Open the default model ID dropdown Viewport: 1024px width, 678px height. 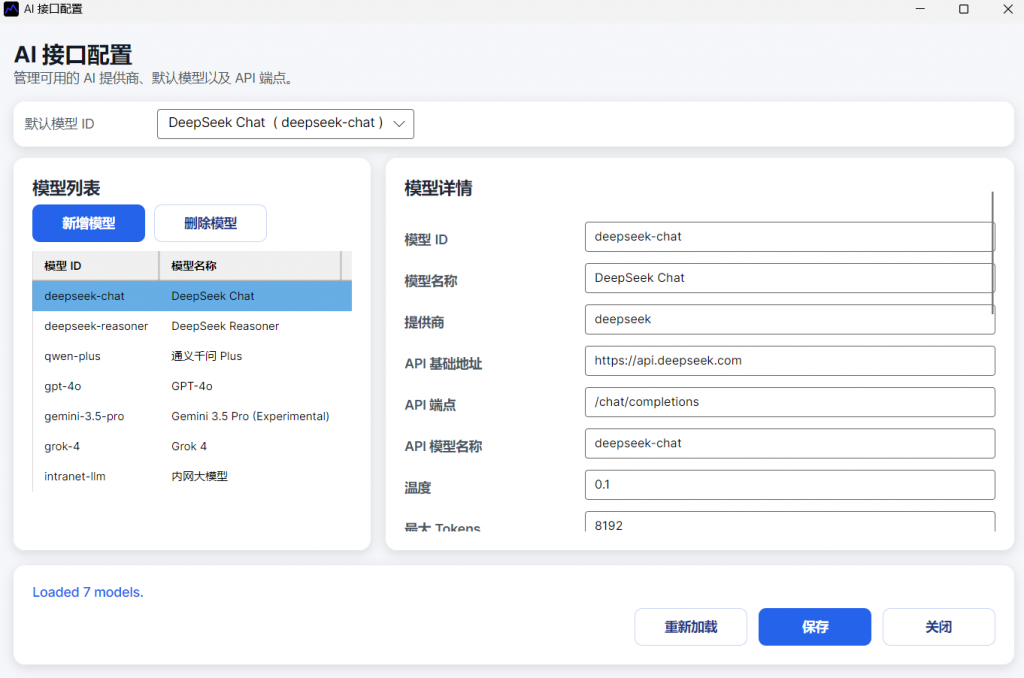(x=285, y=123)
